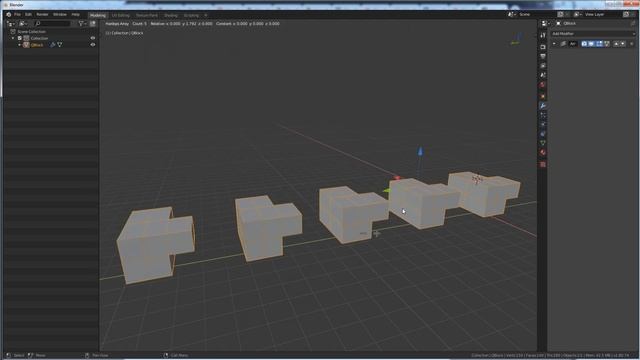This screenshot has height=360, width=640.
Task: Open the properties editor type dropdown
Action: [545, 24]
